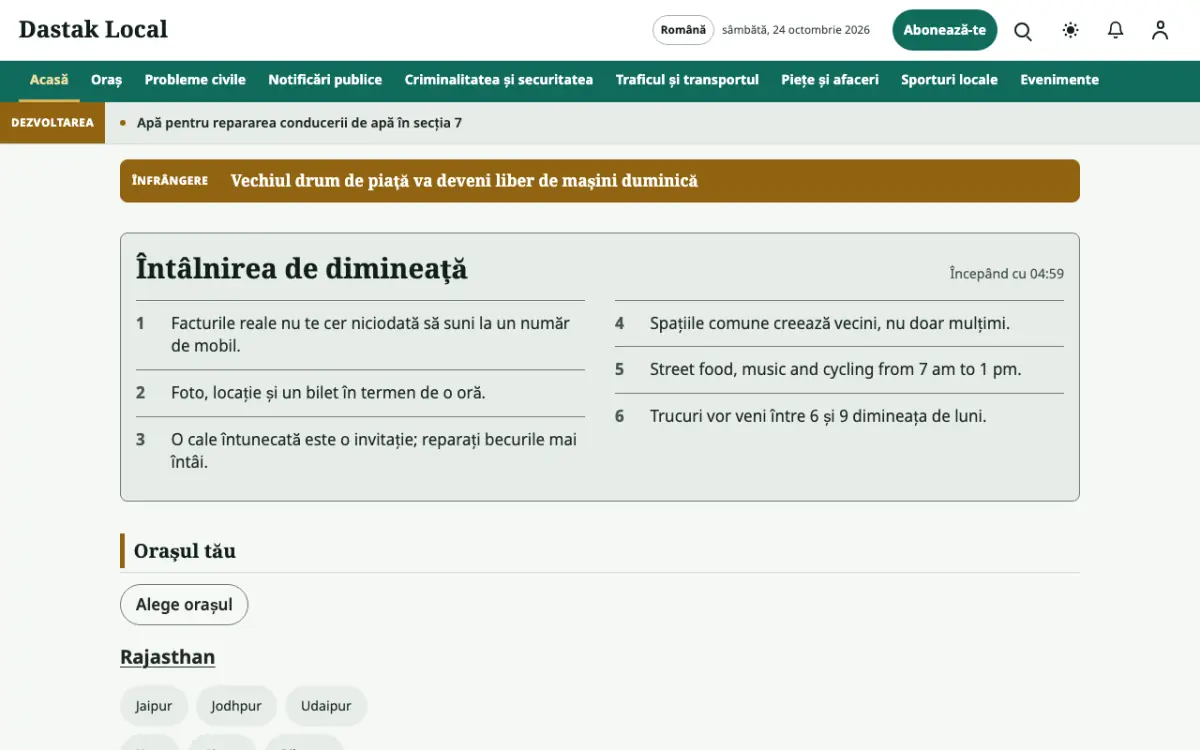
Task: Click the Întâlnirea de dimineață heading
Action: pos(301,269)
